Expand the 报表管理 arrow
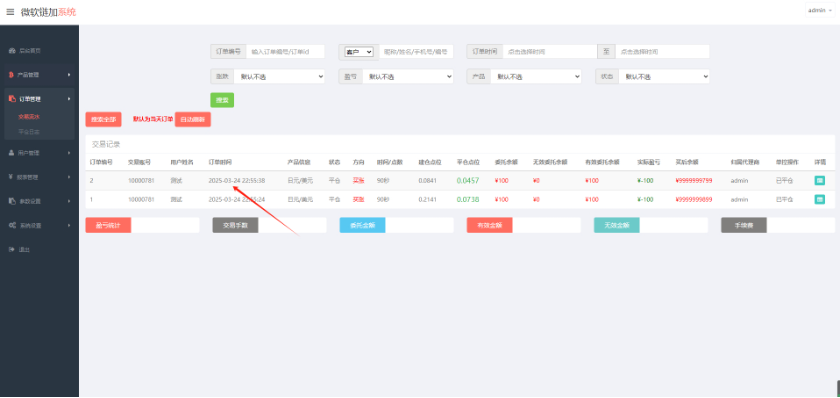840x398 pixels. coord(69,177)
